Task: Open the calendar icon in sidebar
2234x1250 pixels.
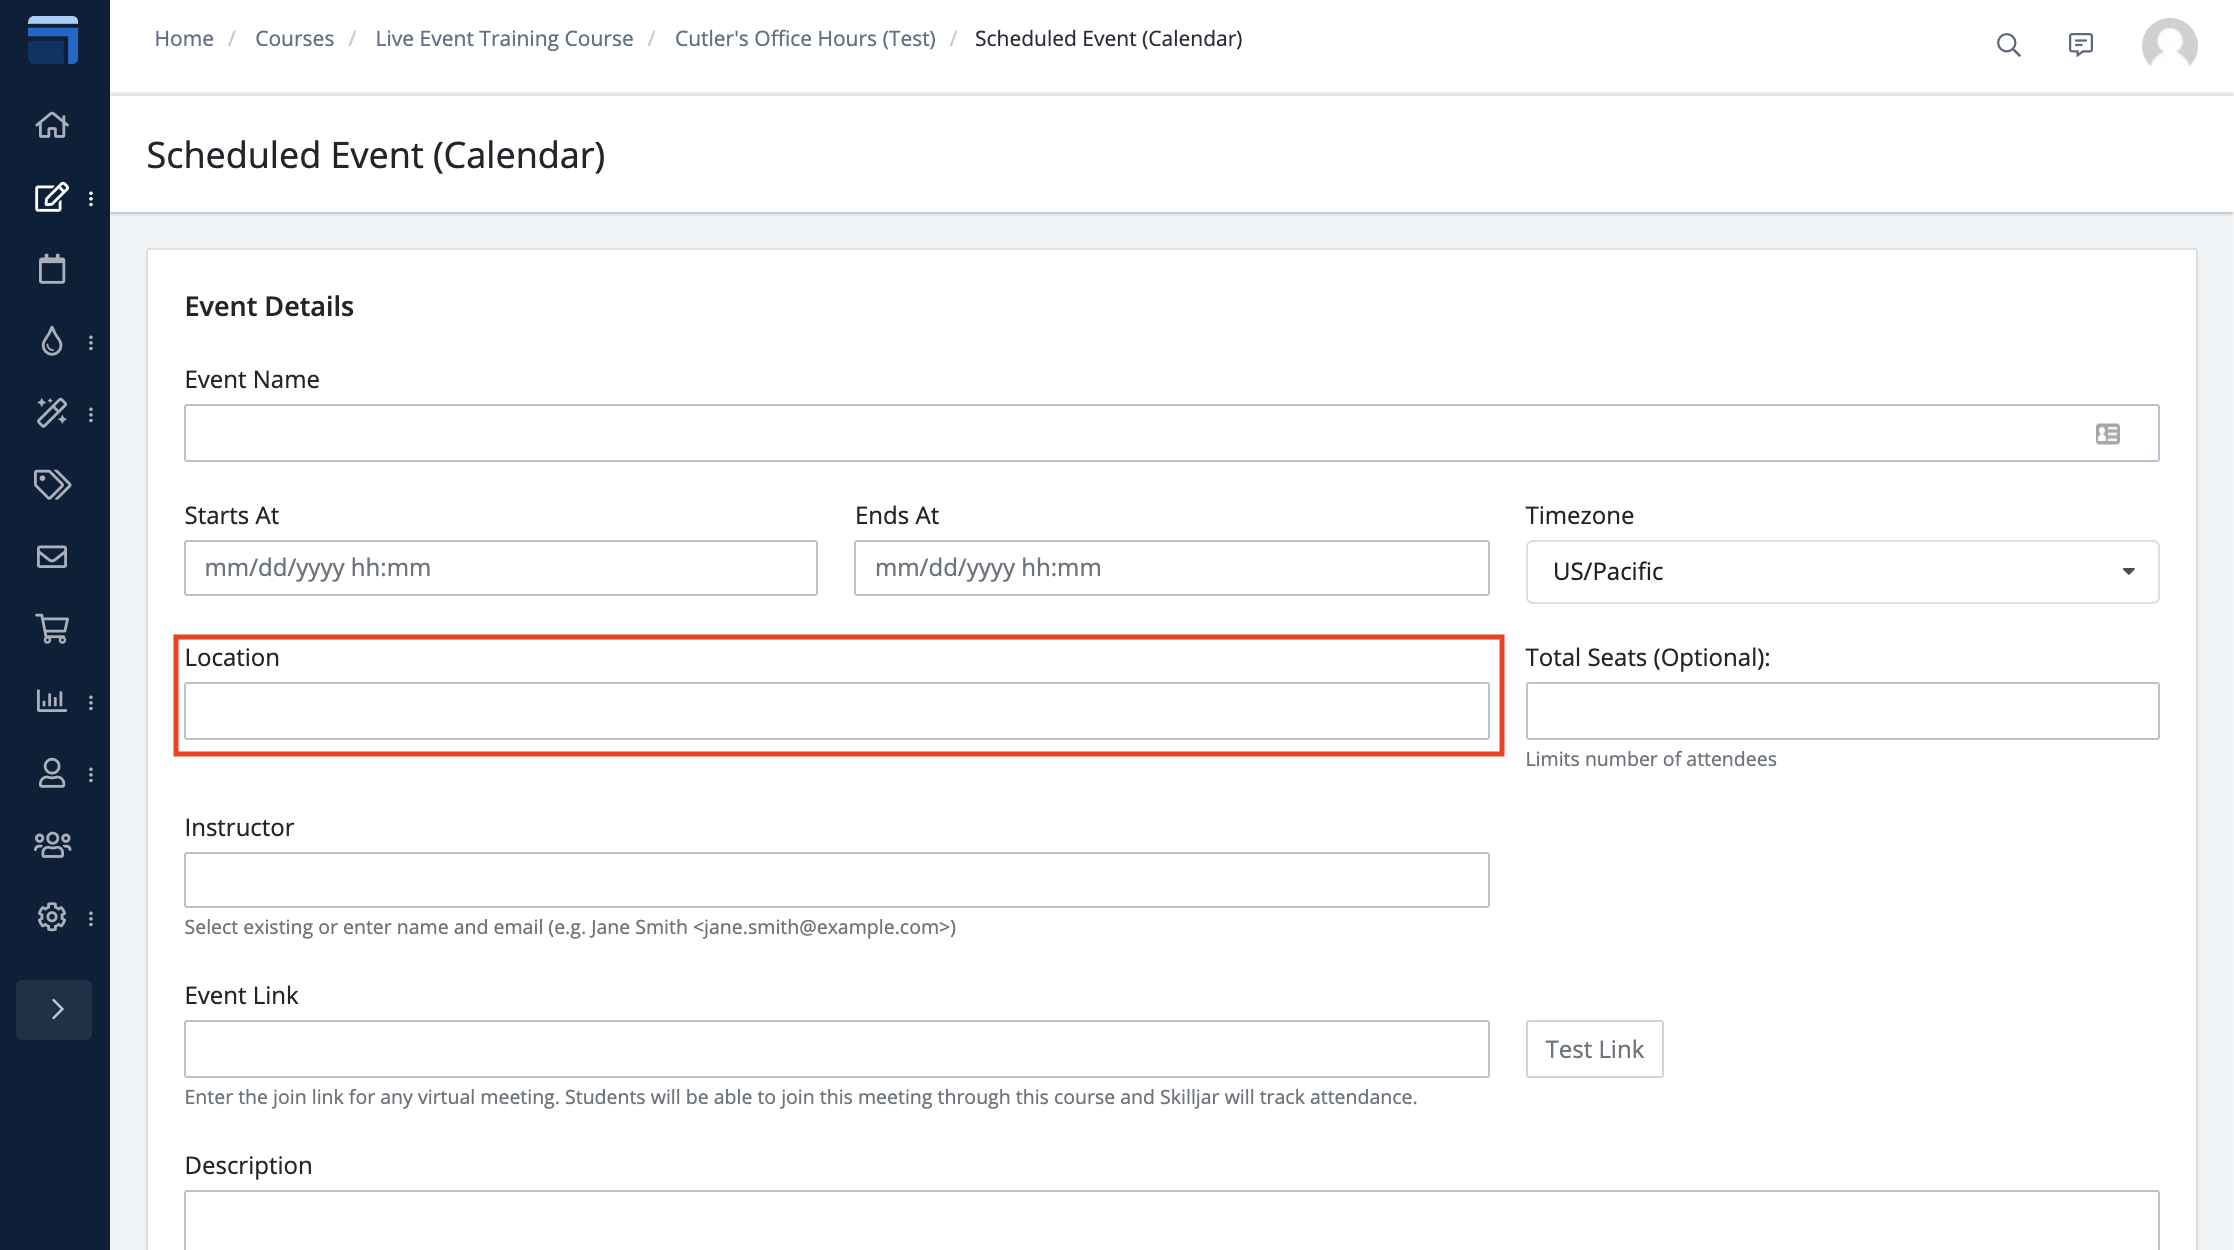Action: coord(52,269)
